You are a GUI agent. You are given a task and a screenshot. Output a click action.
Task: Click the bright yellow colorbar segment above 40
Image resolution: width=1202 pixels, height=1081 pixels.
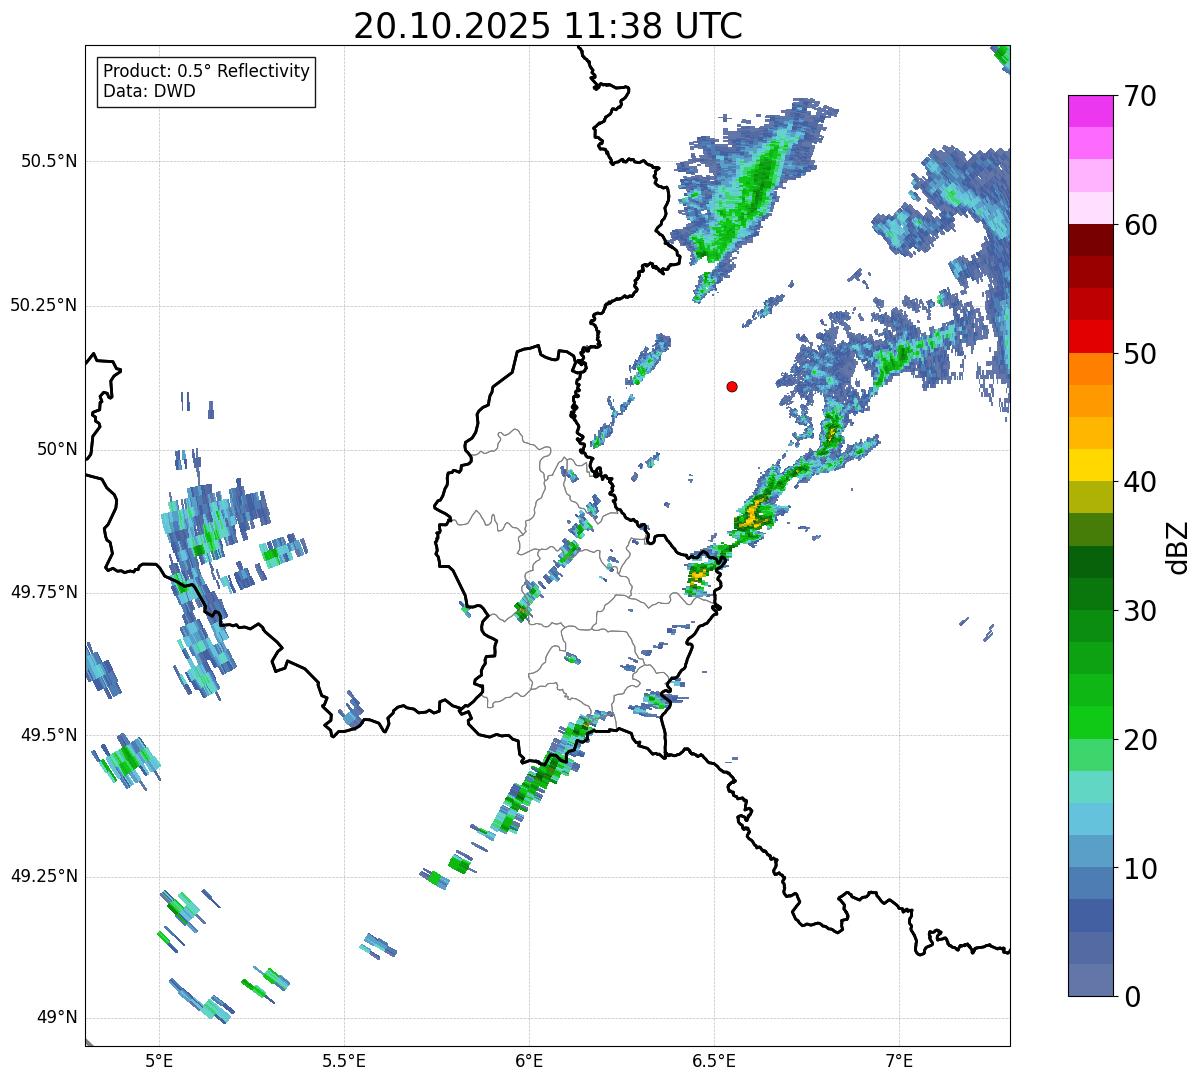(x=1090, y=465)
